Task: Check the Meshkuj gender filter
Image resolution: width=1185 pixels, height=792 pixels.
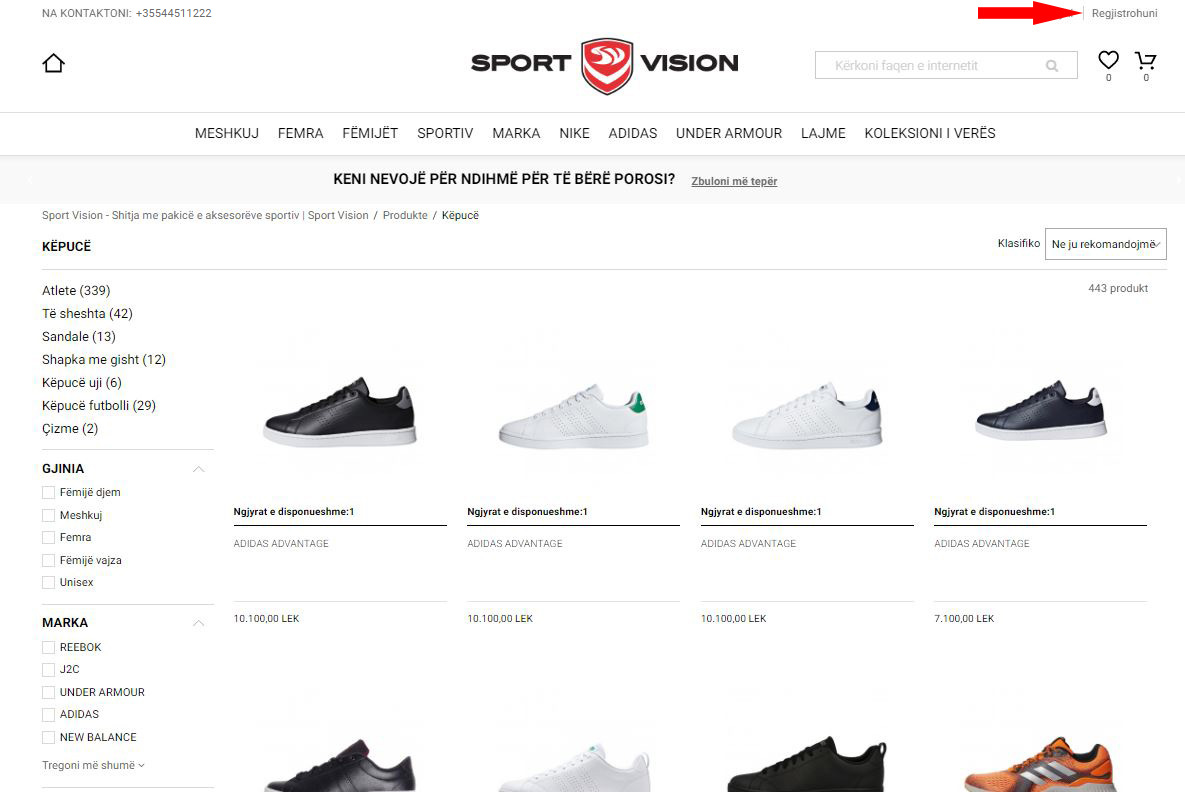Action: click(x=48, y=515)
